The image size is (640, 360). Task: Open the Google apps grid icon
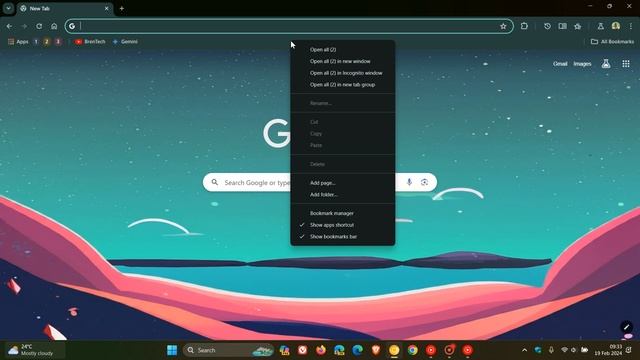point(626,64)
